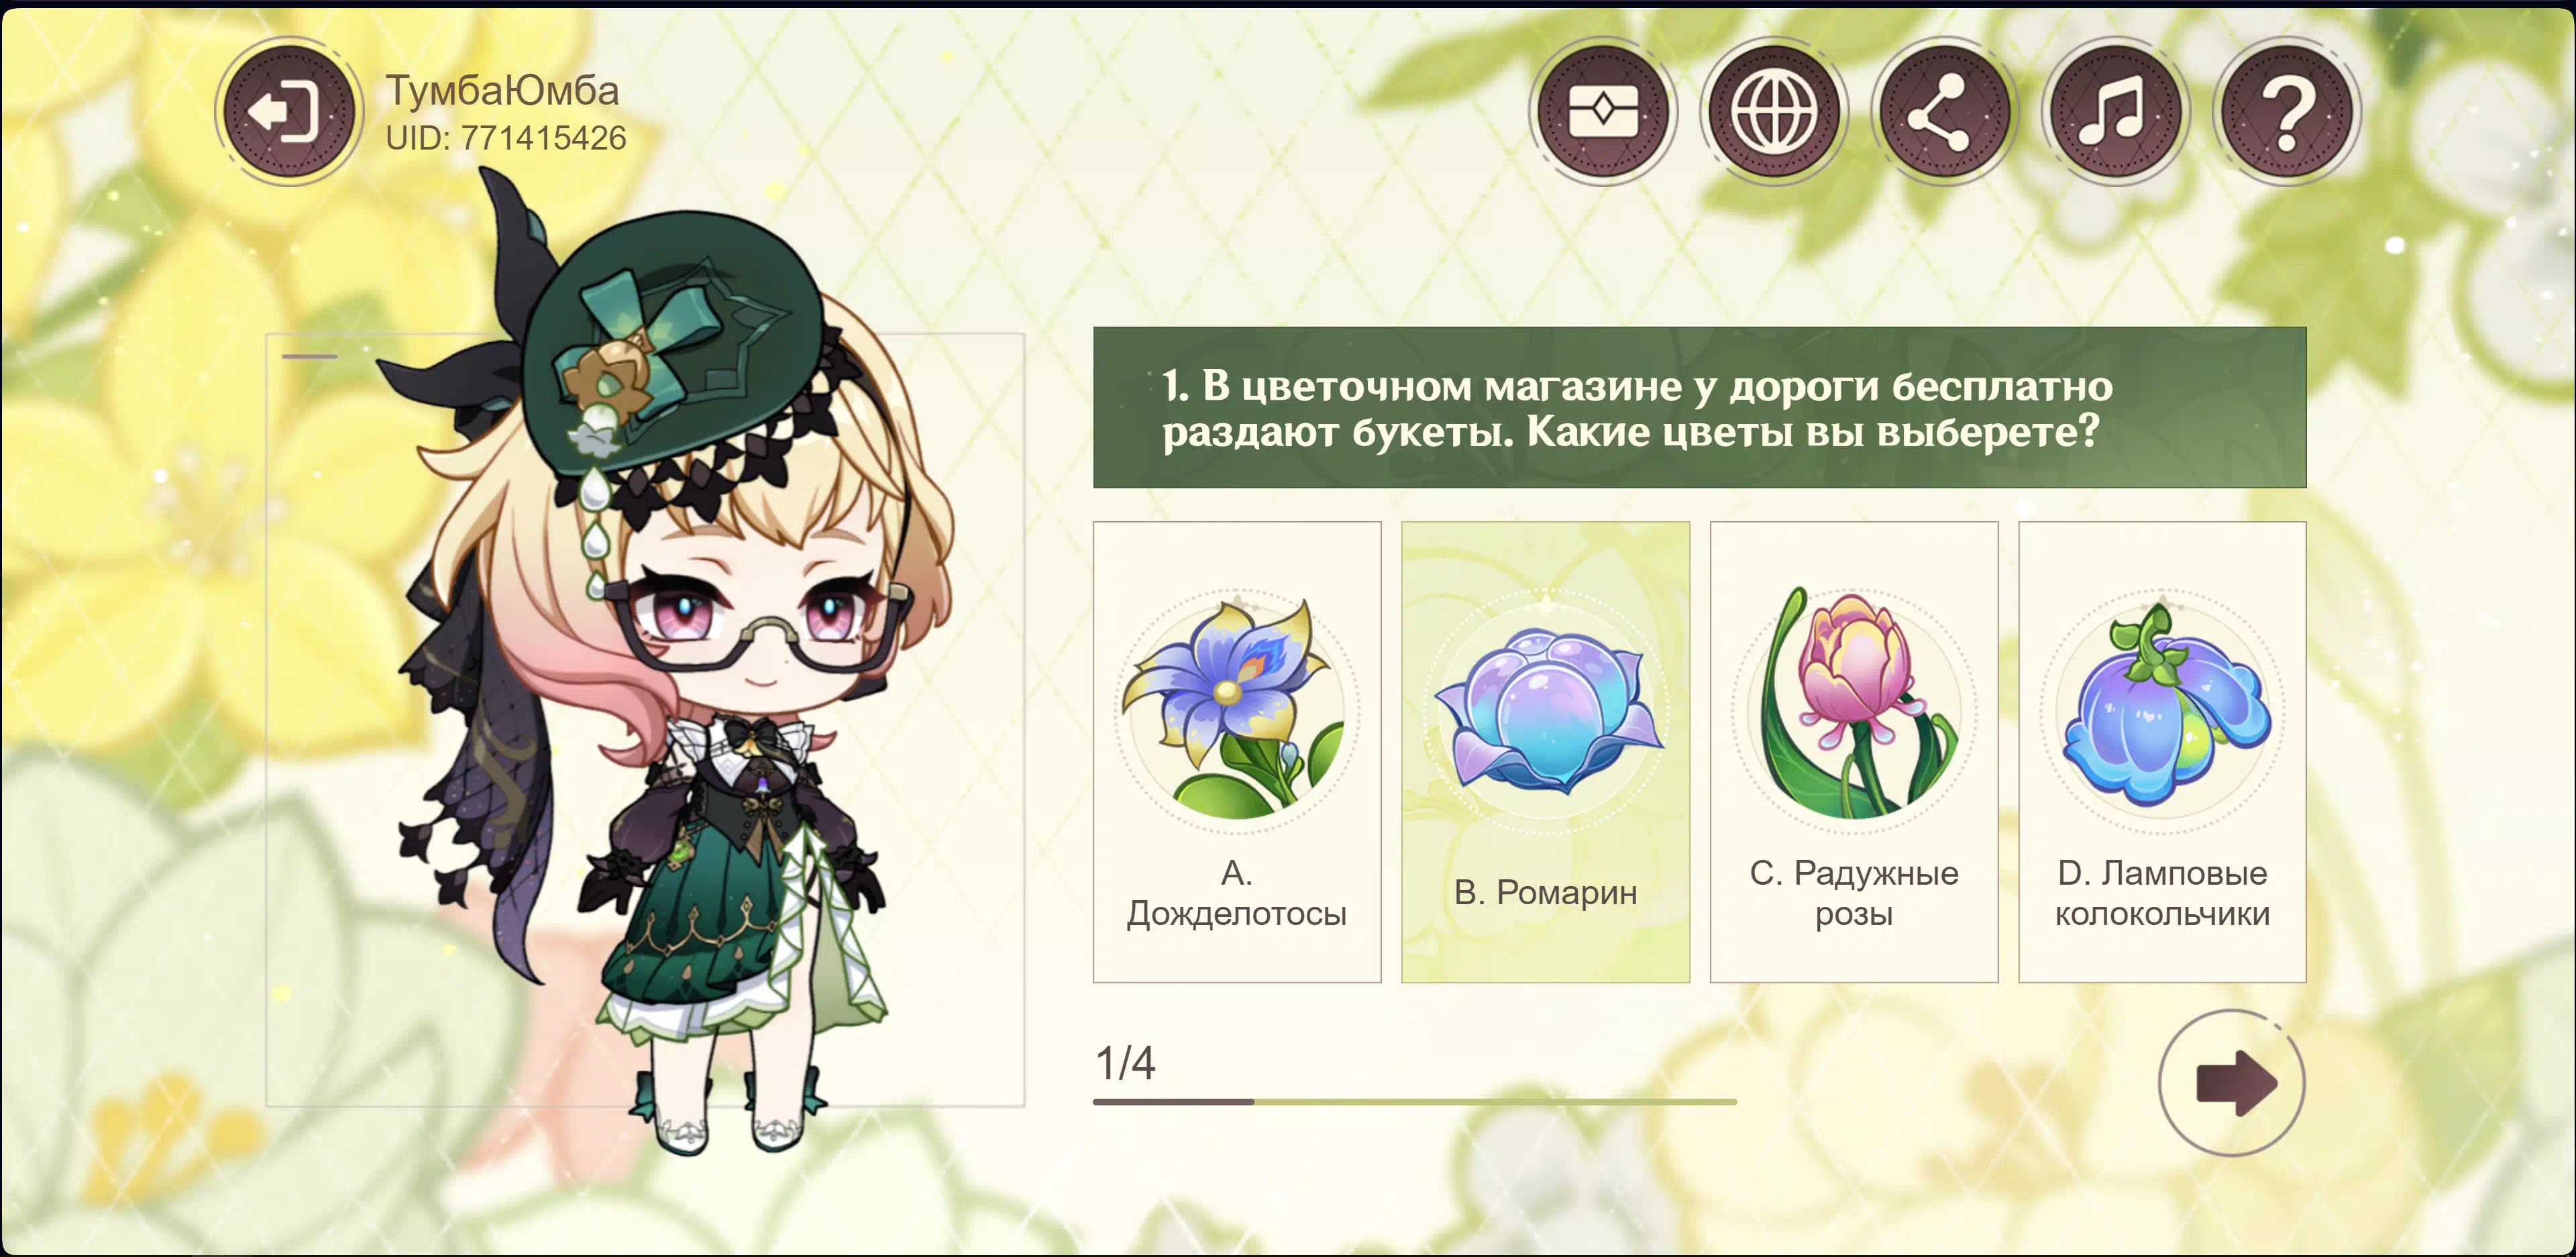
Task: Select answer B. Ромарин
Action: tap(1546, 752)
